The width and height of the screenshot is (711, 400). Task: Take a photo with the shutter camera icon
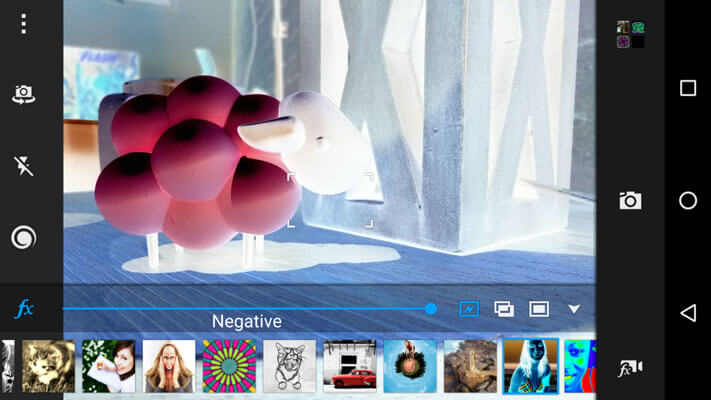630,200
